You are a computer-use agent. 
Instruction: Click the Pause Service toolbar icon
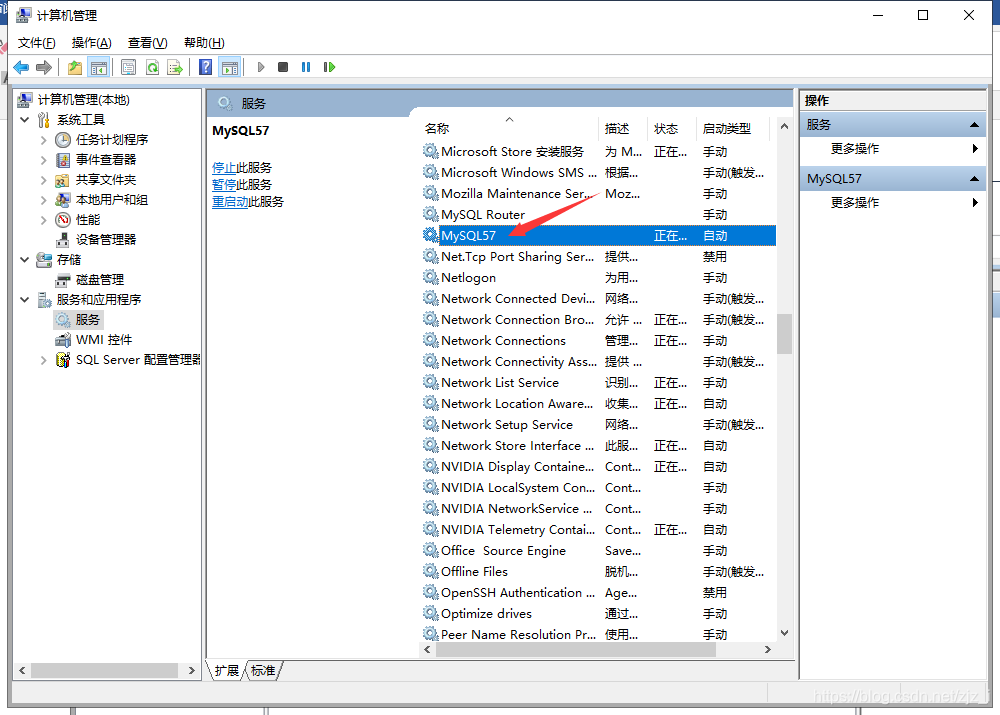(306, 67)
